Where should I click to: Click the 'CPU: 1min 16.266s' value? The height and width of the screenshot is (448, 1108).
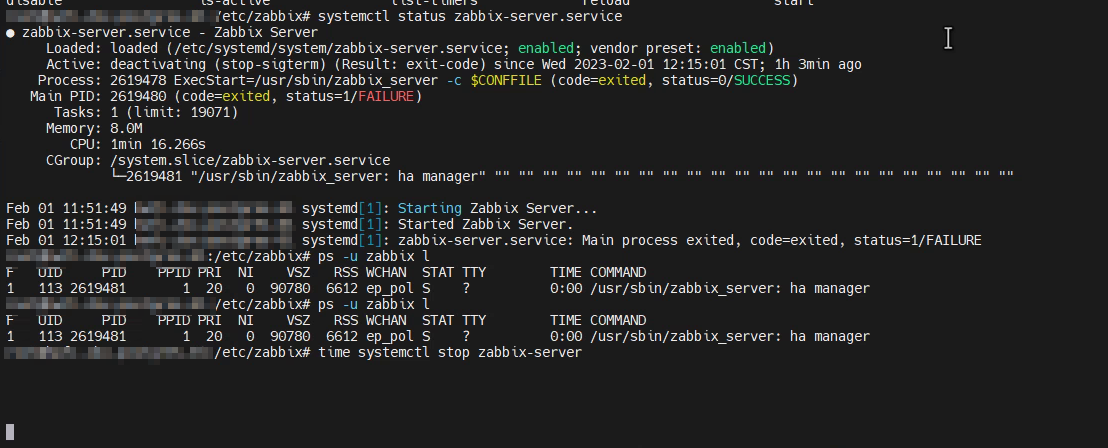pos(158,144)
